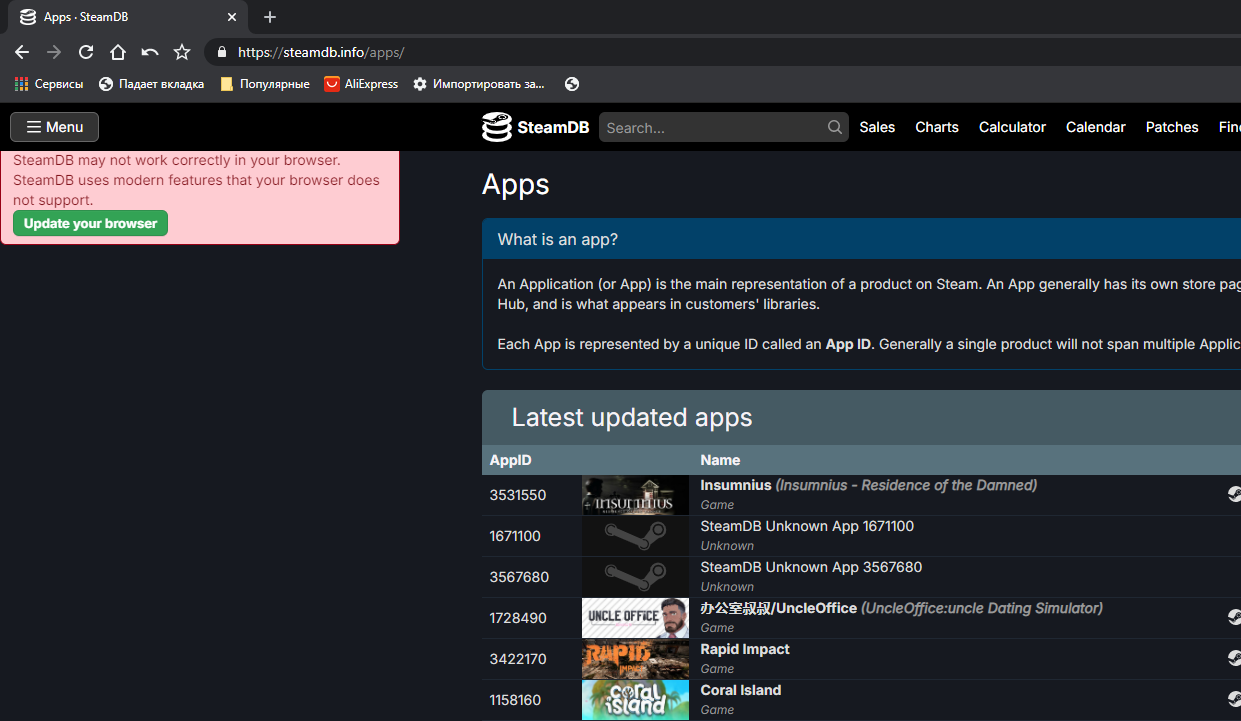
Task: Open the Insumnius app name link
Action: click(x=736, y=485)
